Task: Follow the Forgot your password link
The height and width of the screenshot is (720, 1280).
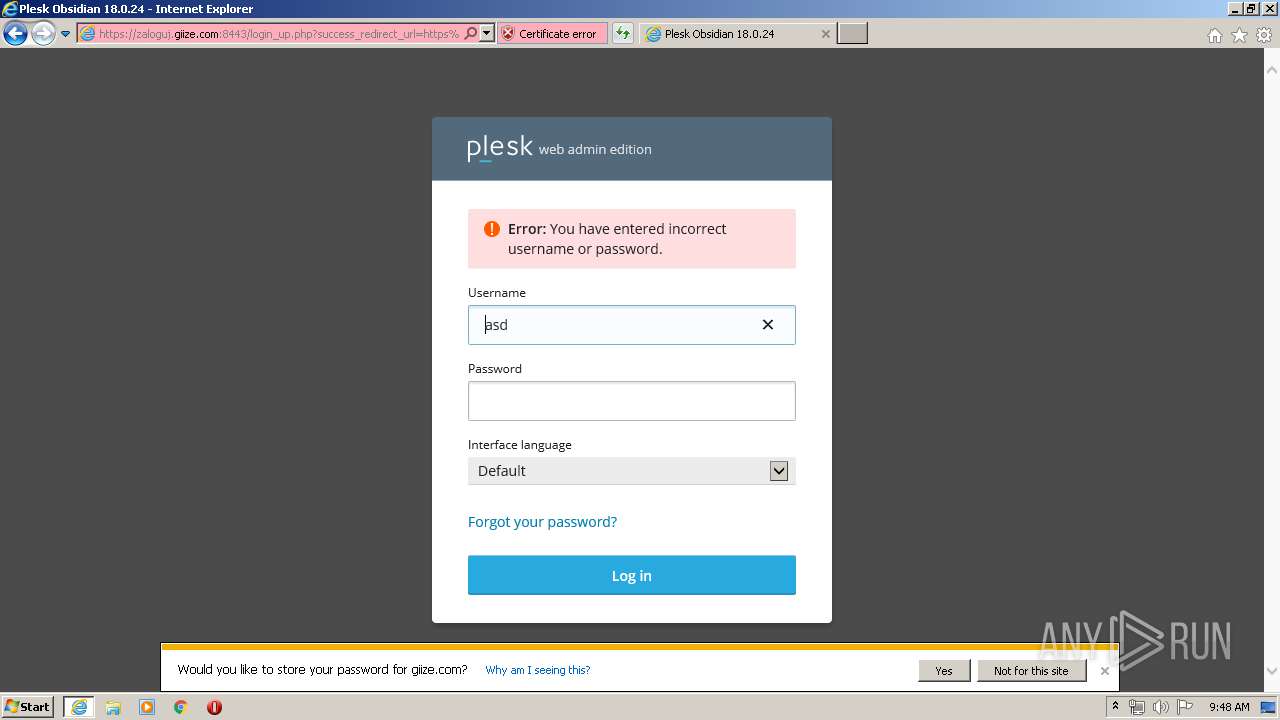Action: pyautogui.click(x=542, y=522)
